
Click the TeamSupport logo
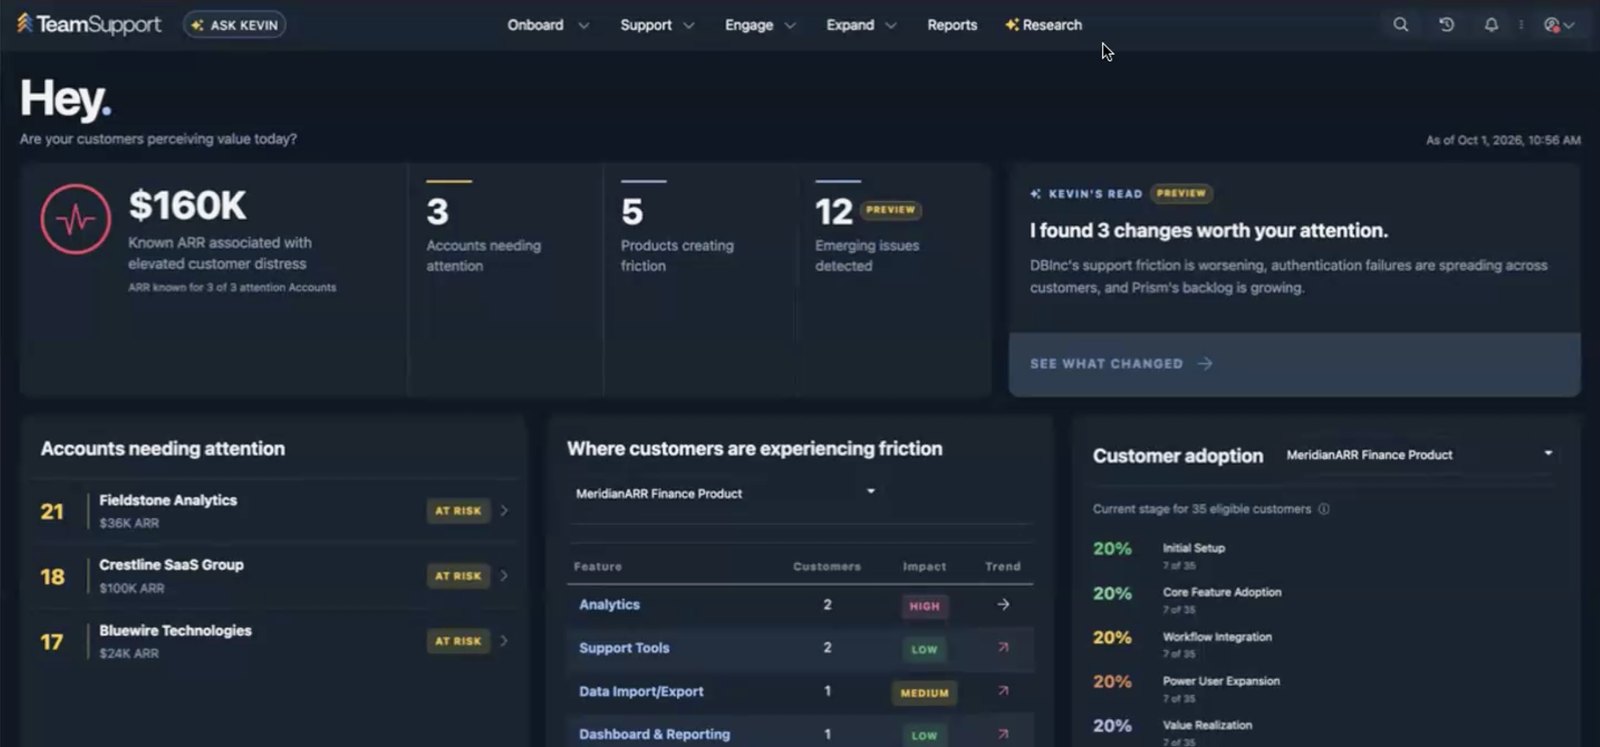coord(89,24)
